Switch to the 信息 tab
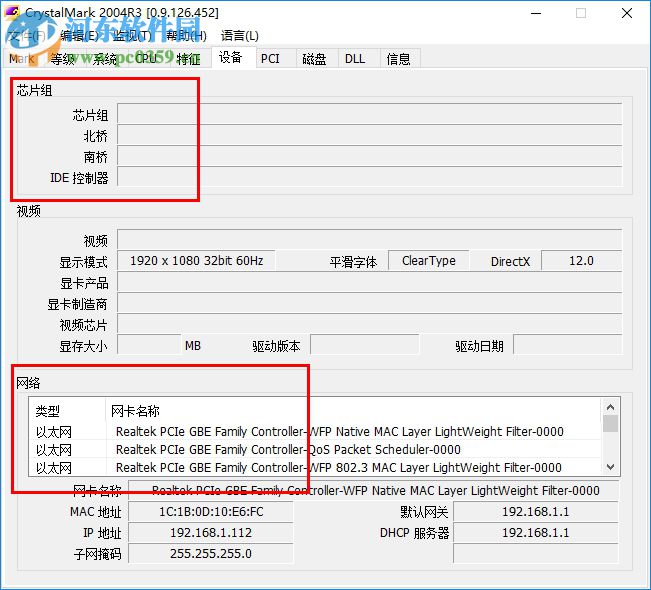The height and width of the screenshot is (590, 651). (x=398, y=59)
